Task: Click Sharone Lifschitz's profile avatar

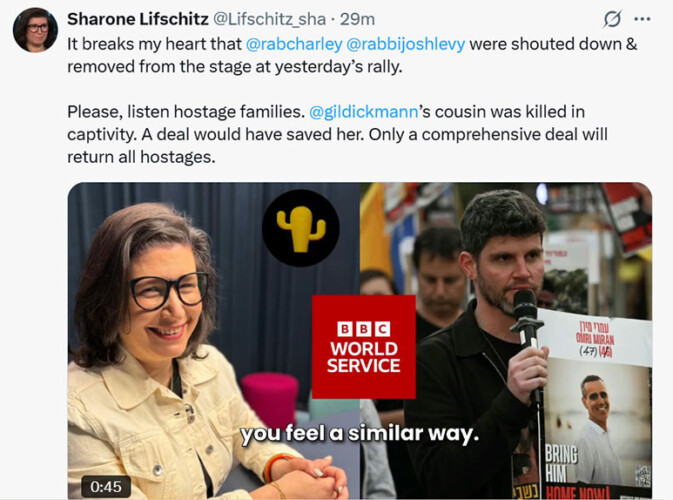Action: 35,30
